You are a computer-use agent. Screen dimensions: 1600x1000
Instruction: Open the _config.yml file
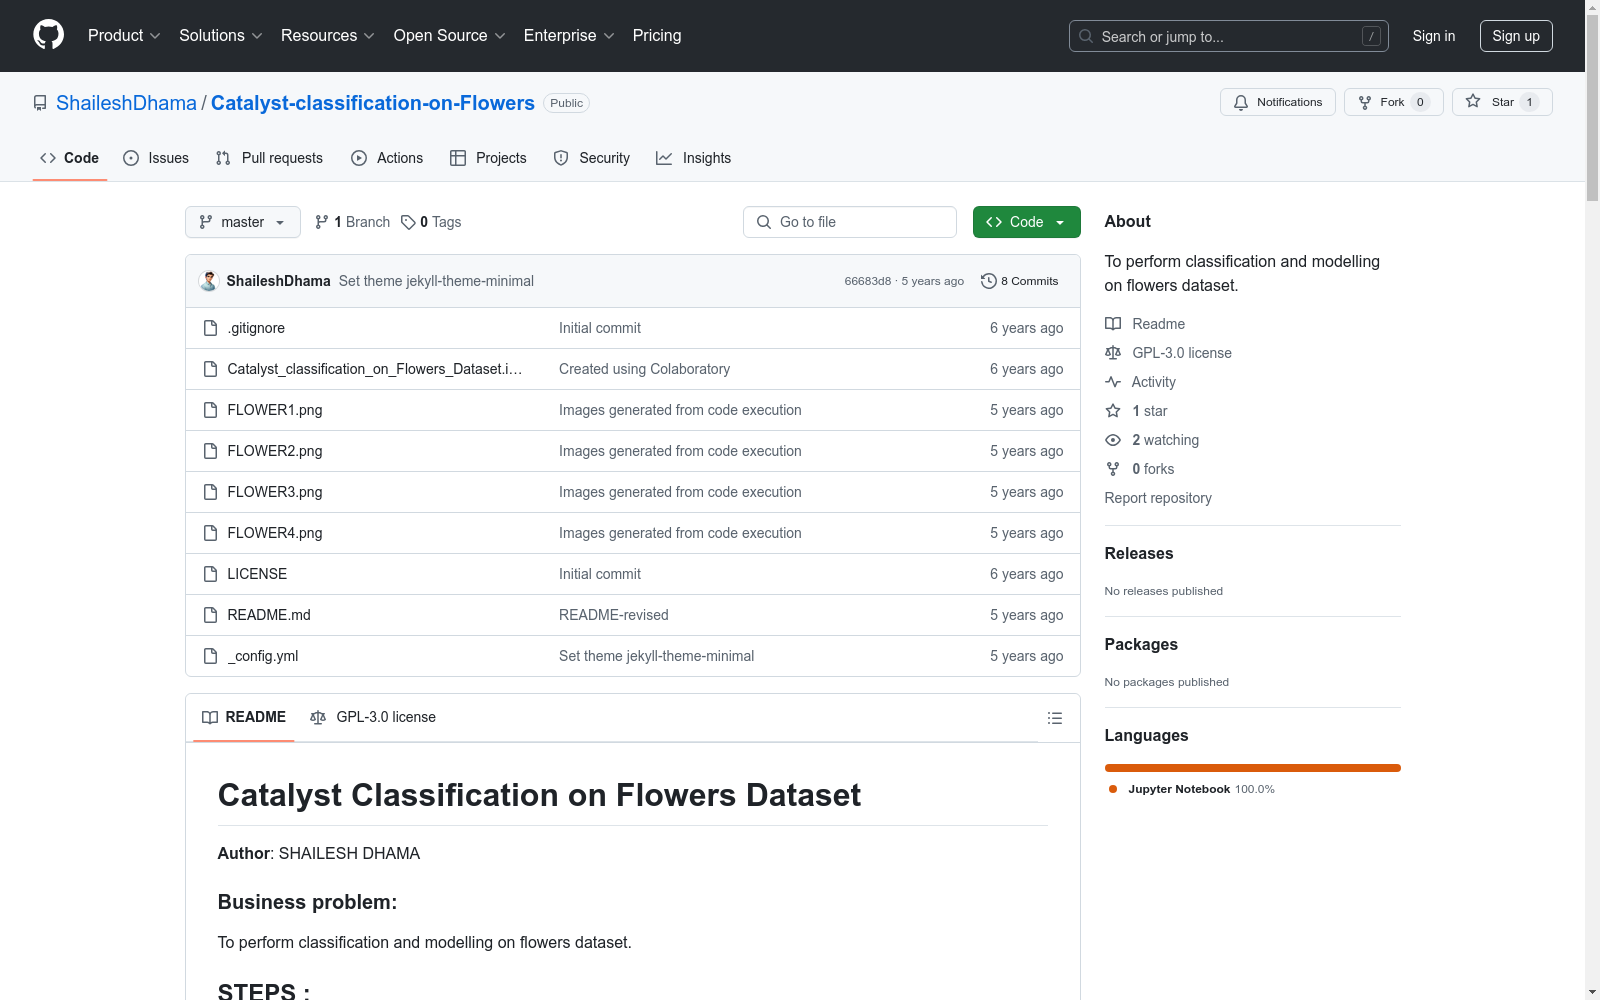point(263,656)
